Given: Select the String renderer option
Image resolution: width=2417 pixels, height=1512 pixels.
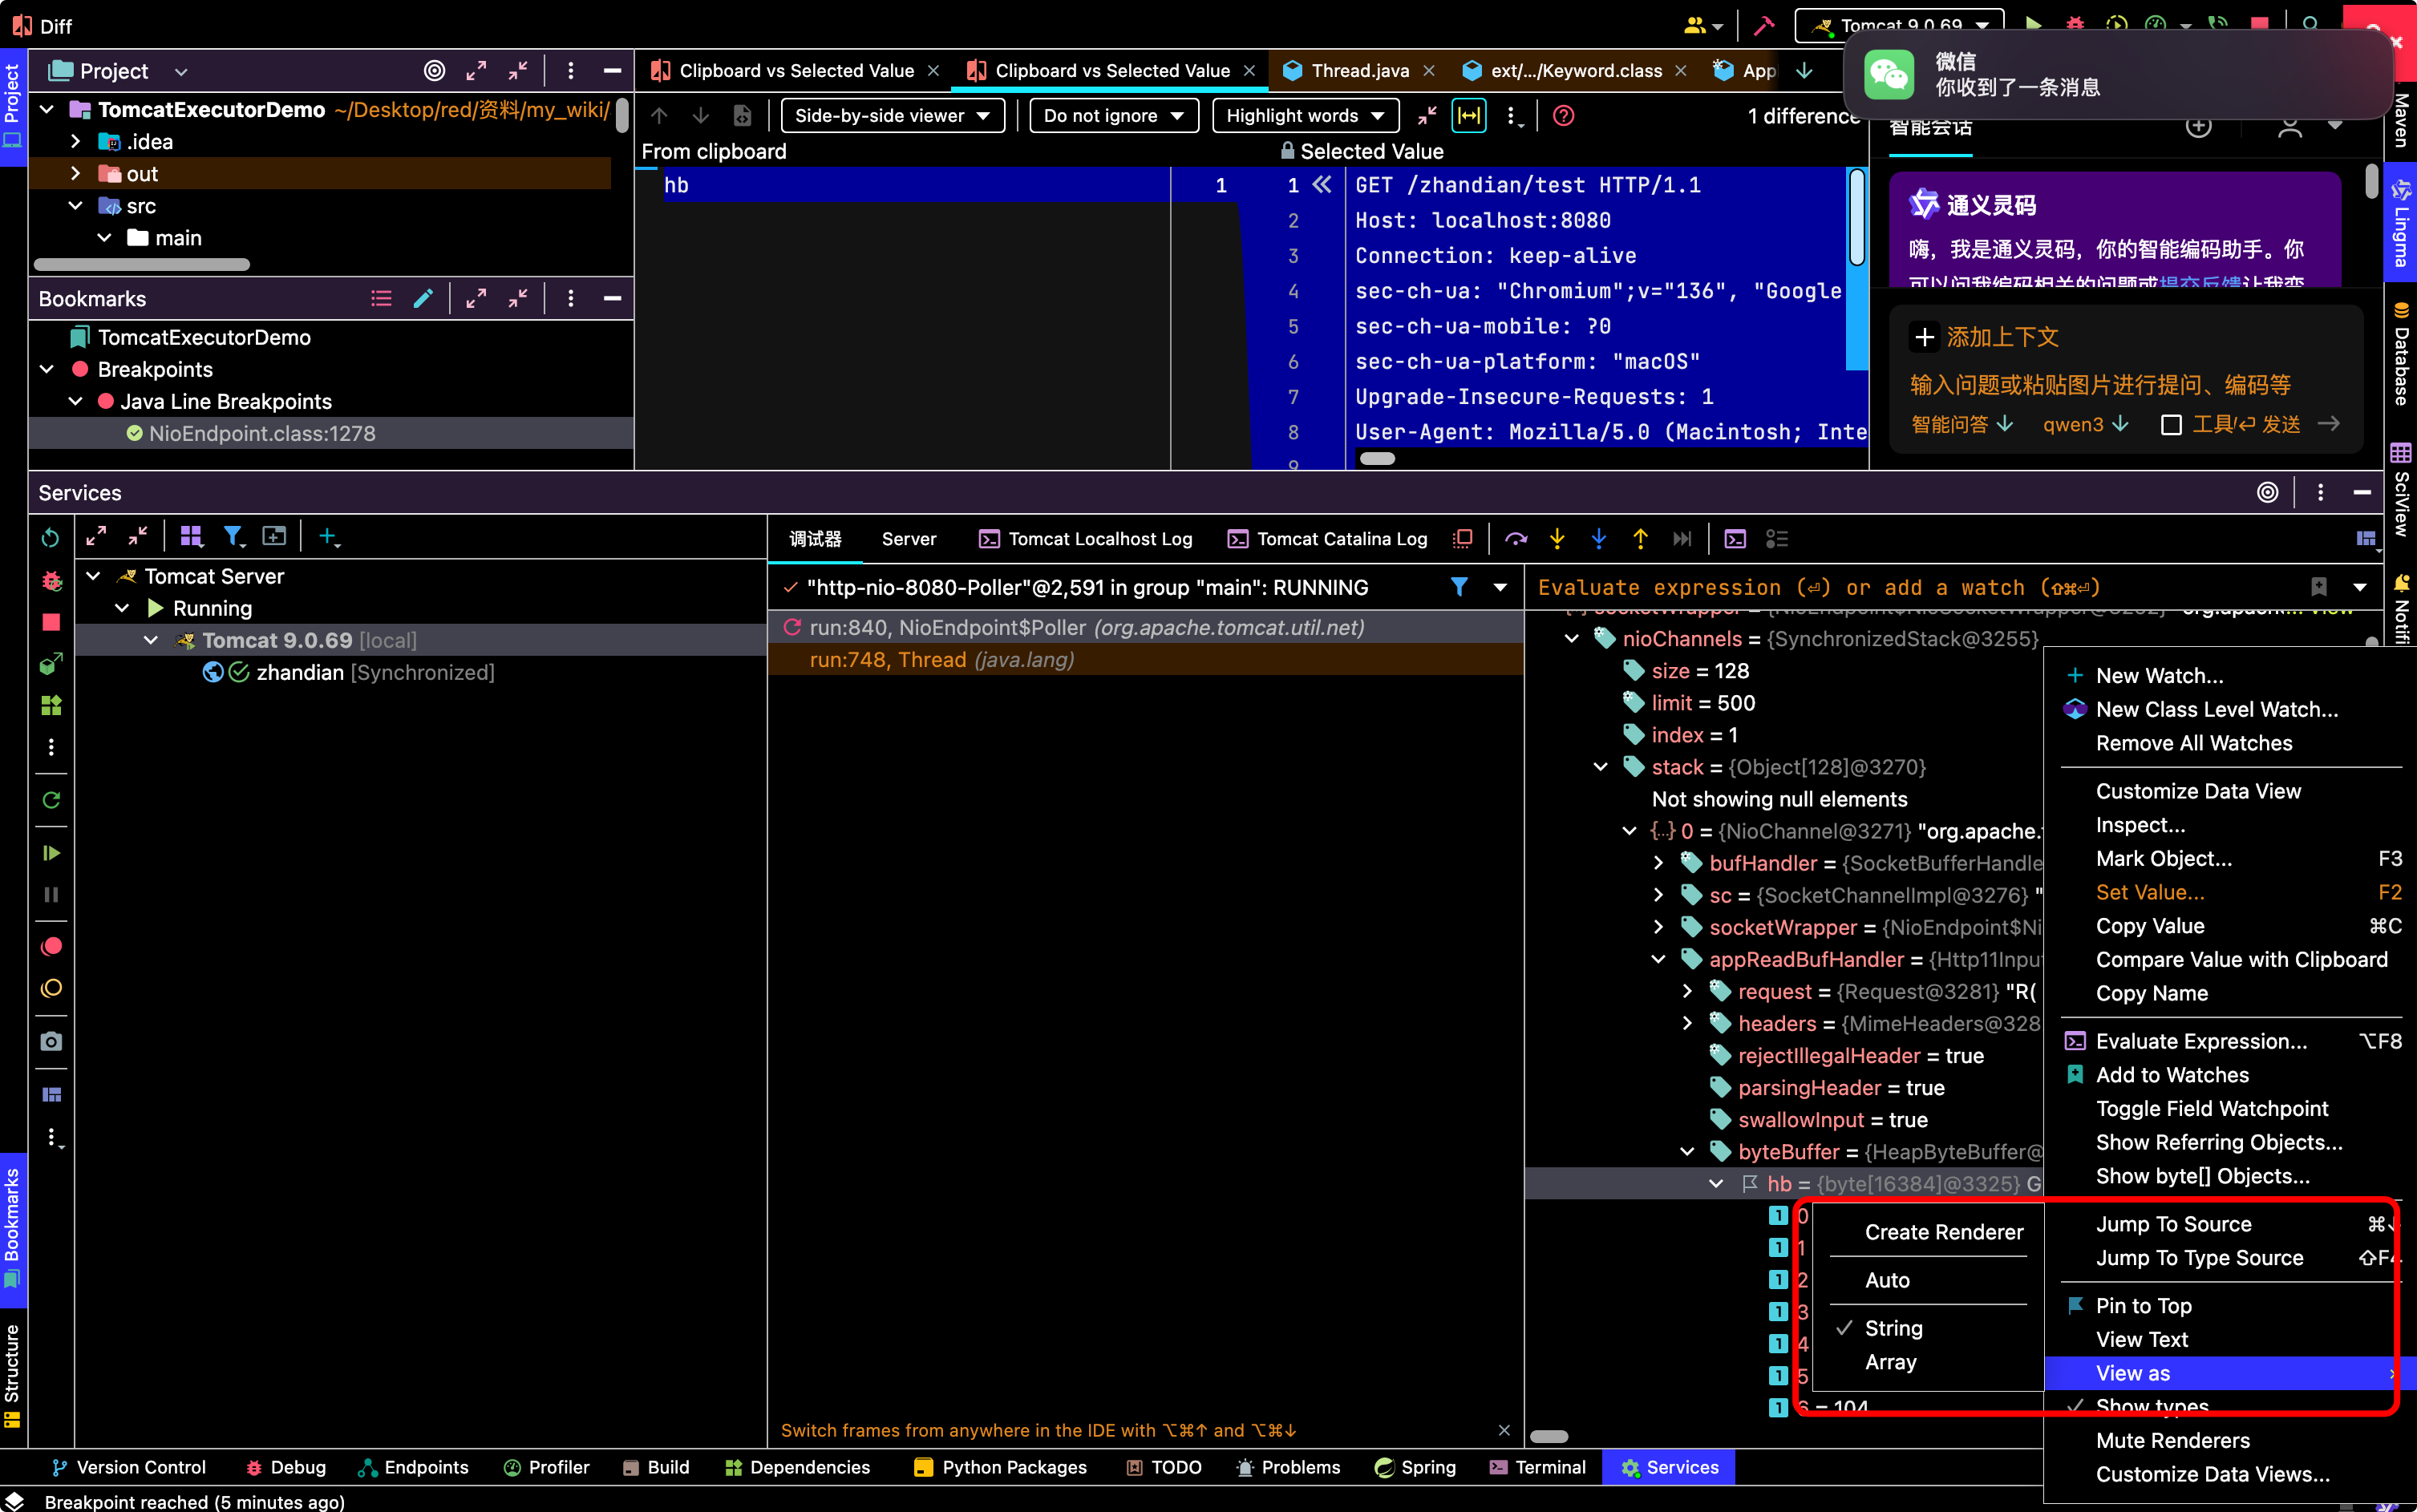Looking at the screenshot, I should click(x=1893, y=1328).
